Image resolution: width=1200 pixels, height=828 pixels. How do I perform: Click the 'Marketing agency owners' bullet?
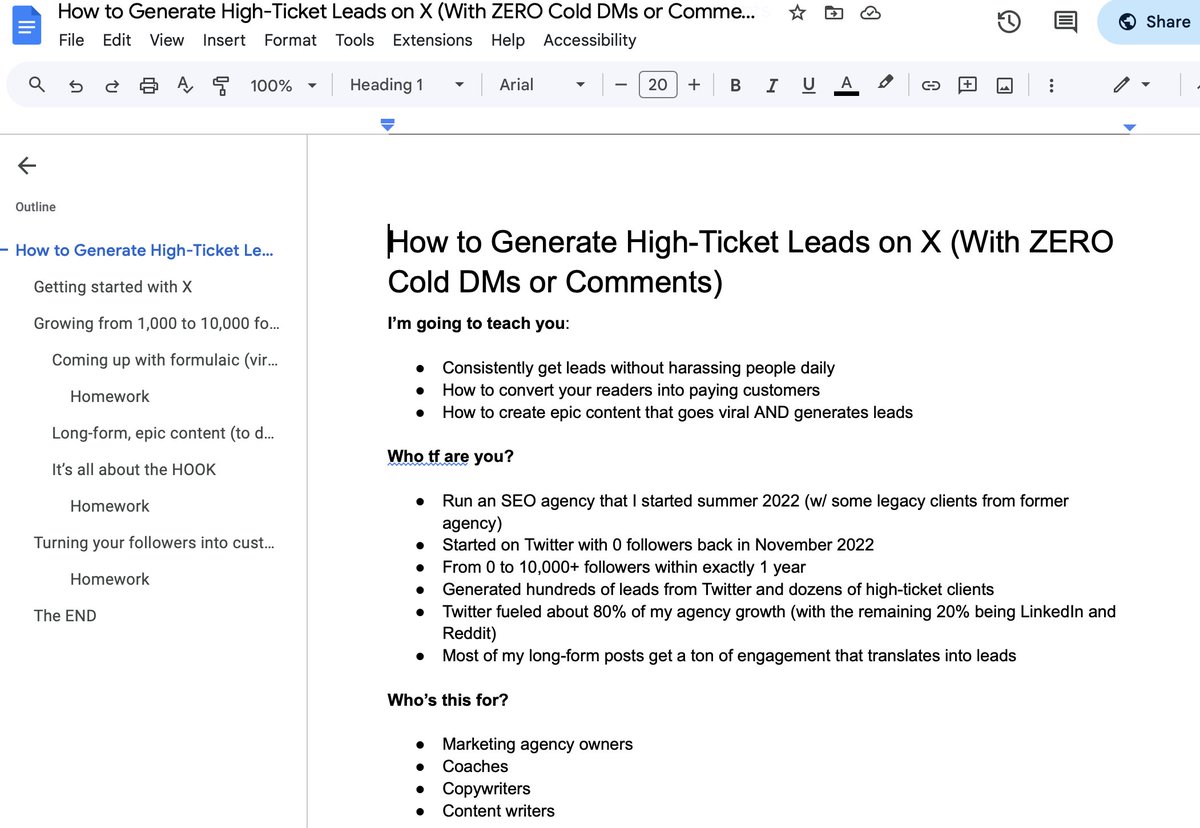pyautogui.click(x=538, y=744)
